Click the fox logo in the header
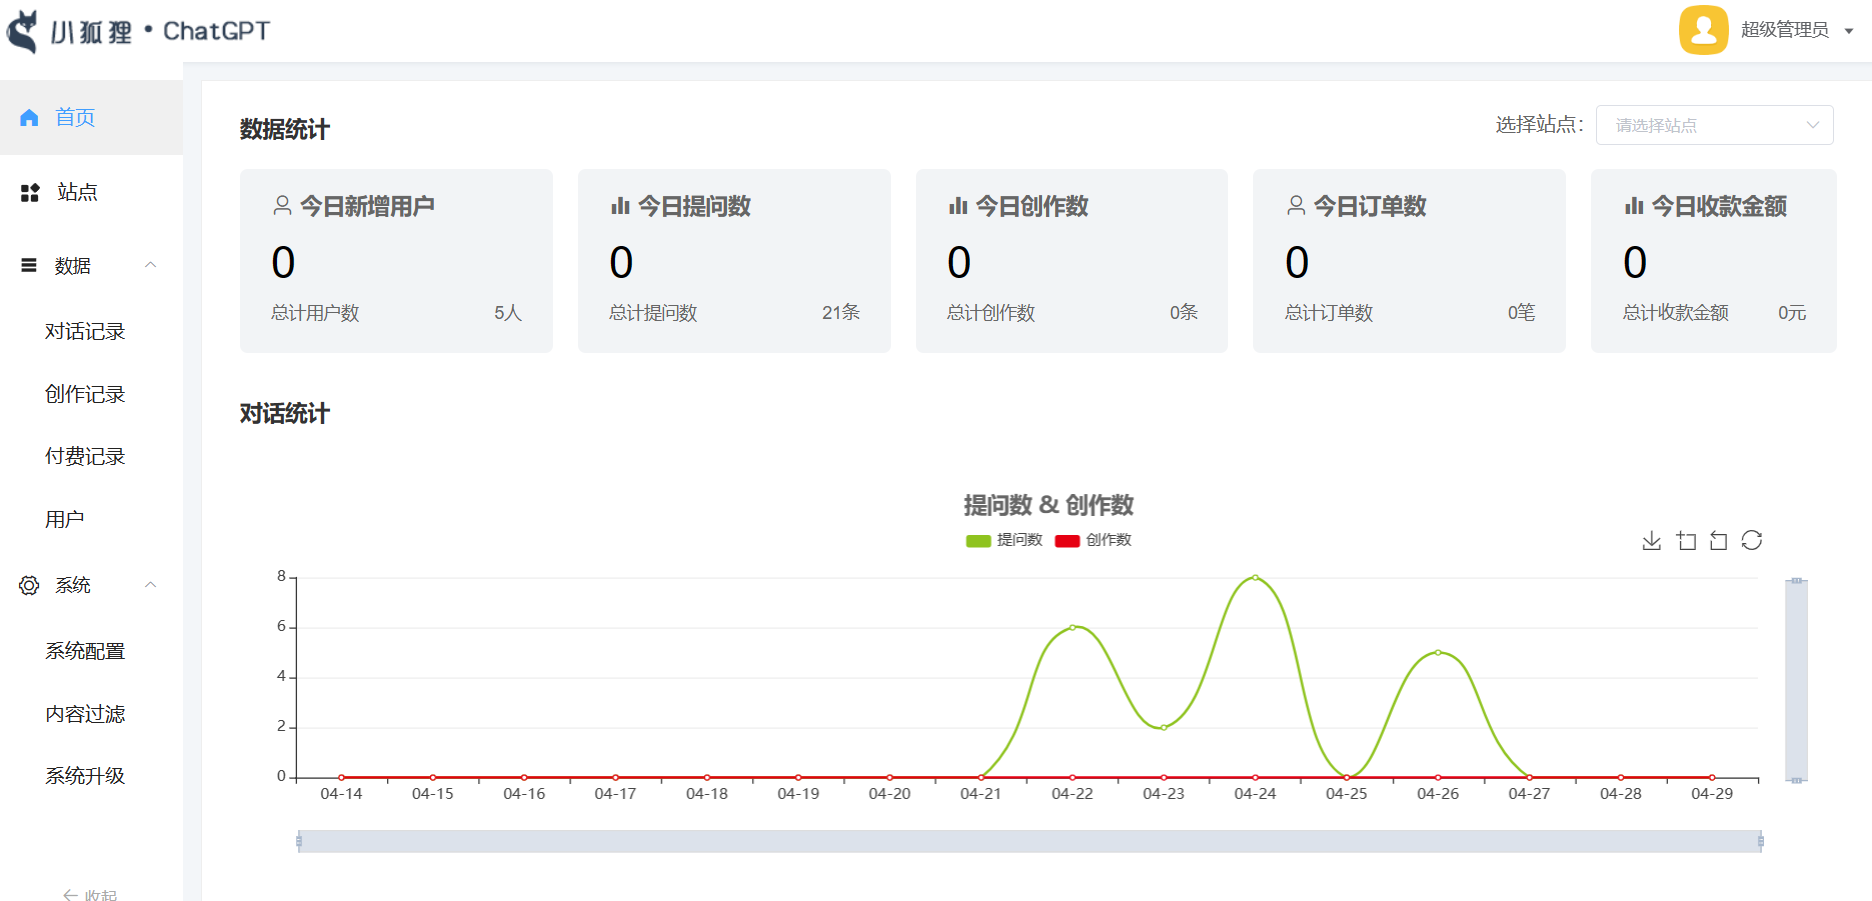This screenshot has width=1872, height=901. tap(23, 31)
